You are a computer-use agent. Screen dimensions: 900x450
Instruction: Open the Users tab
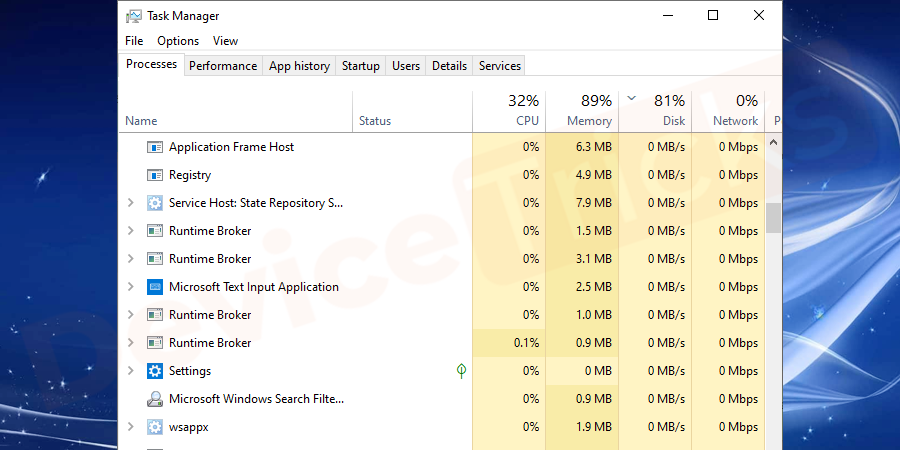[406, 66]
